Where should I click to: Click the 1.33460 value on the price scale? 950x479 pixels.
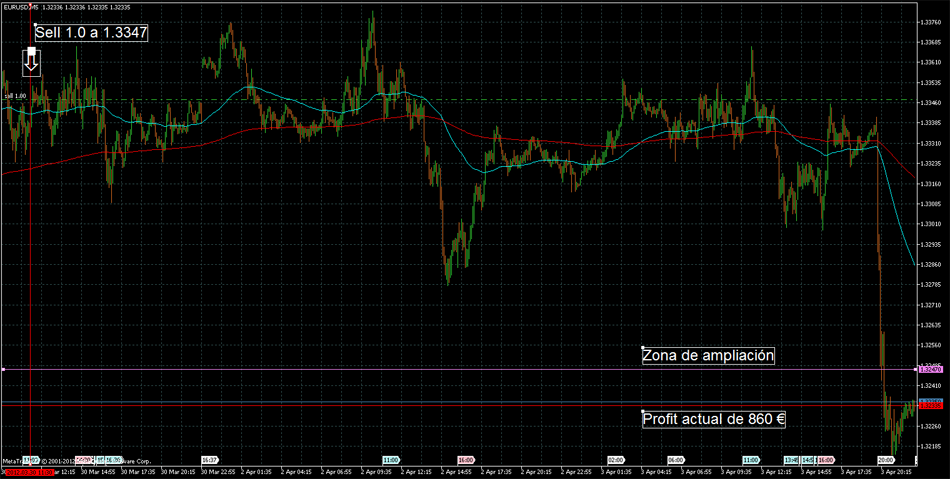(930, 103)
